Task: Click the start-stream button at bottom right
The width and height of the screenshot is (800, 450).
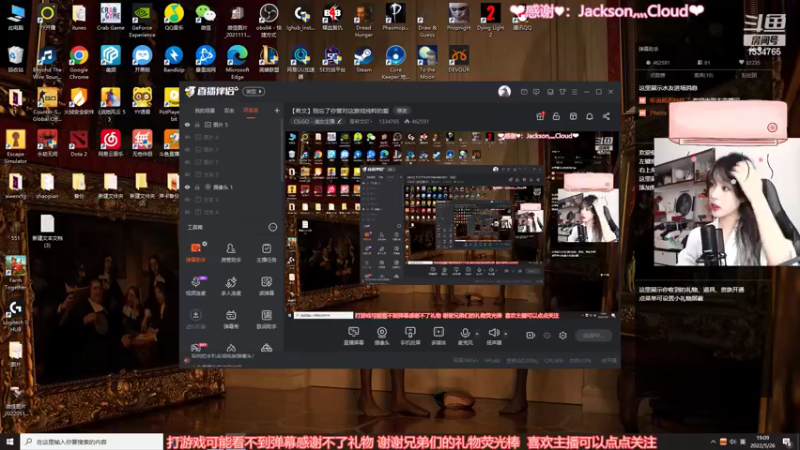Action: tap(593, 335)
